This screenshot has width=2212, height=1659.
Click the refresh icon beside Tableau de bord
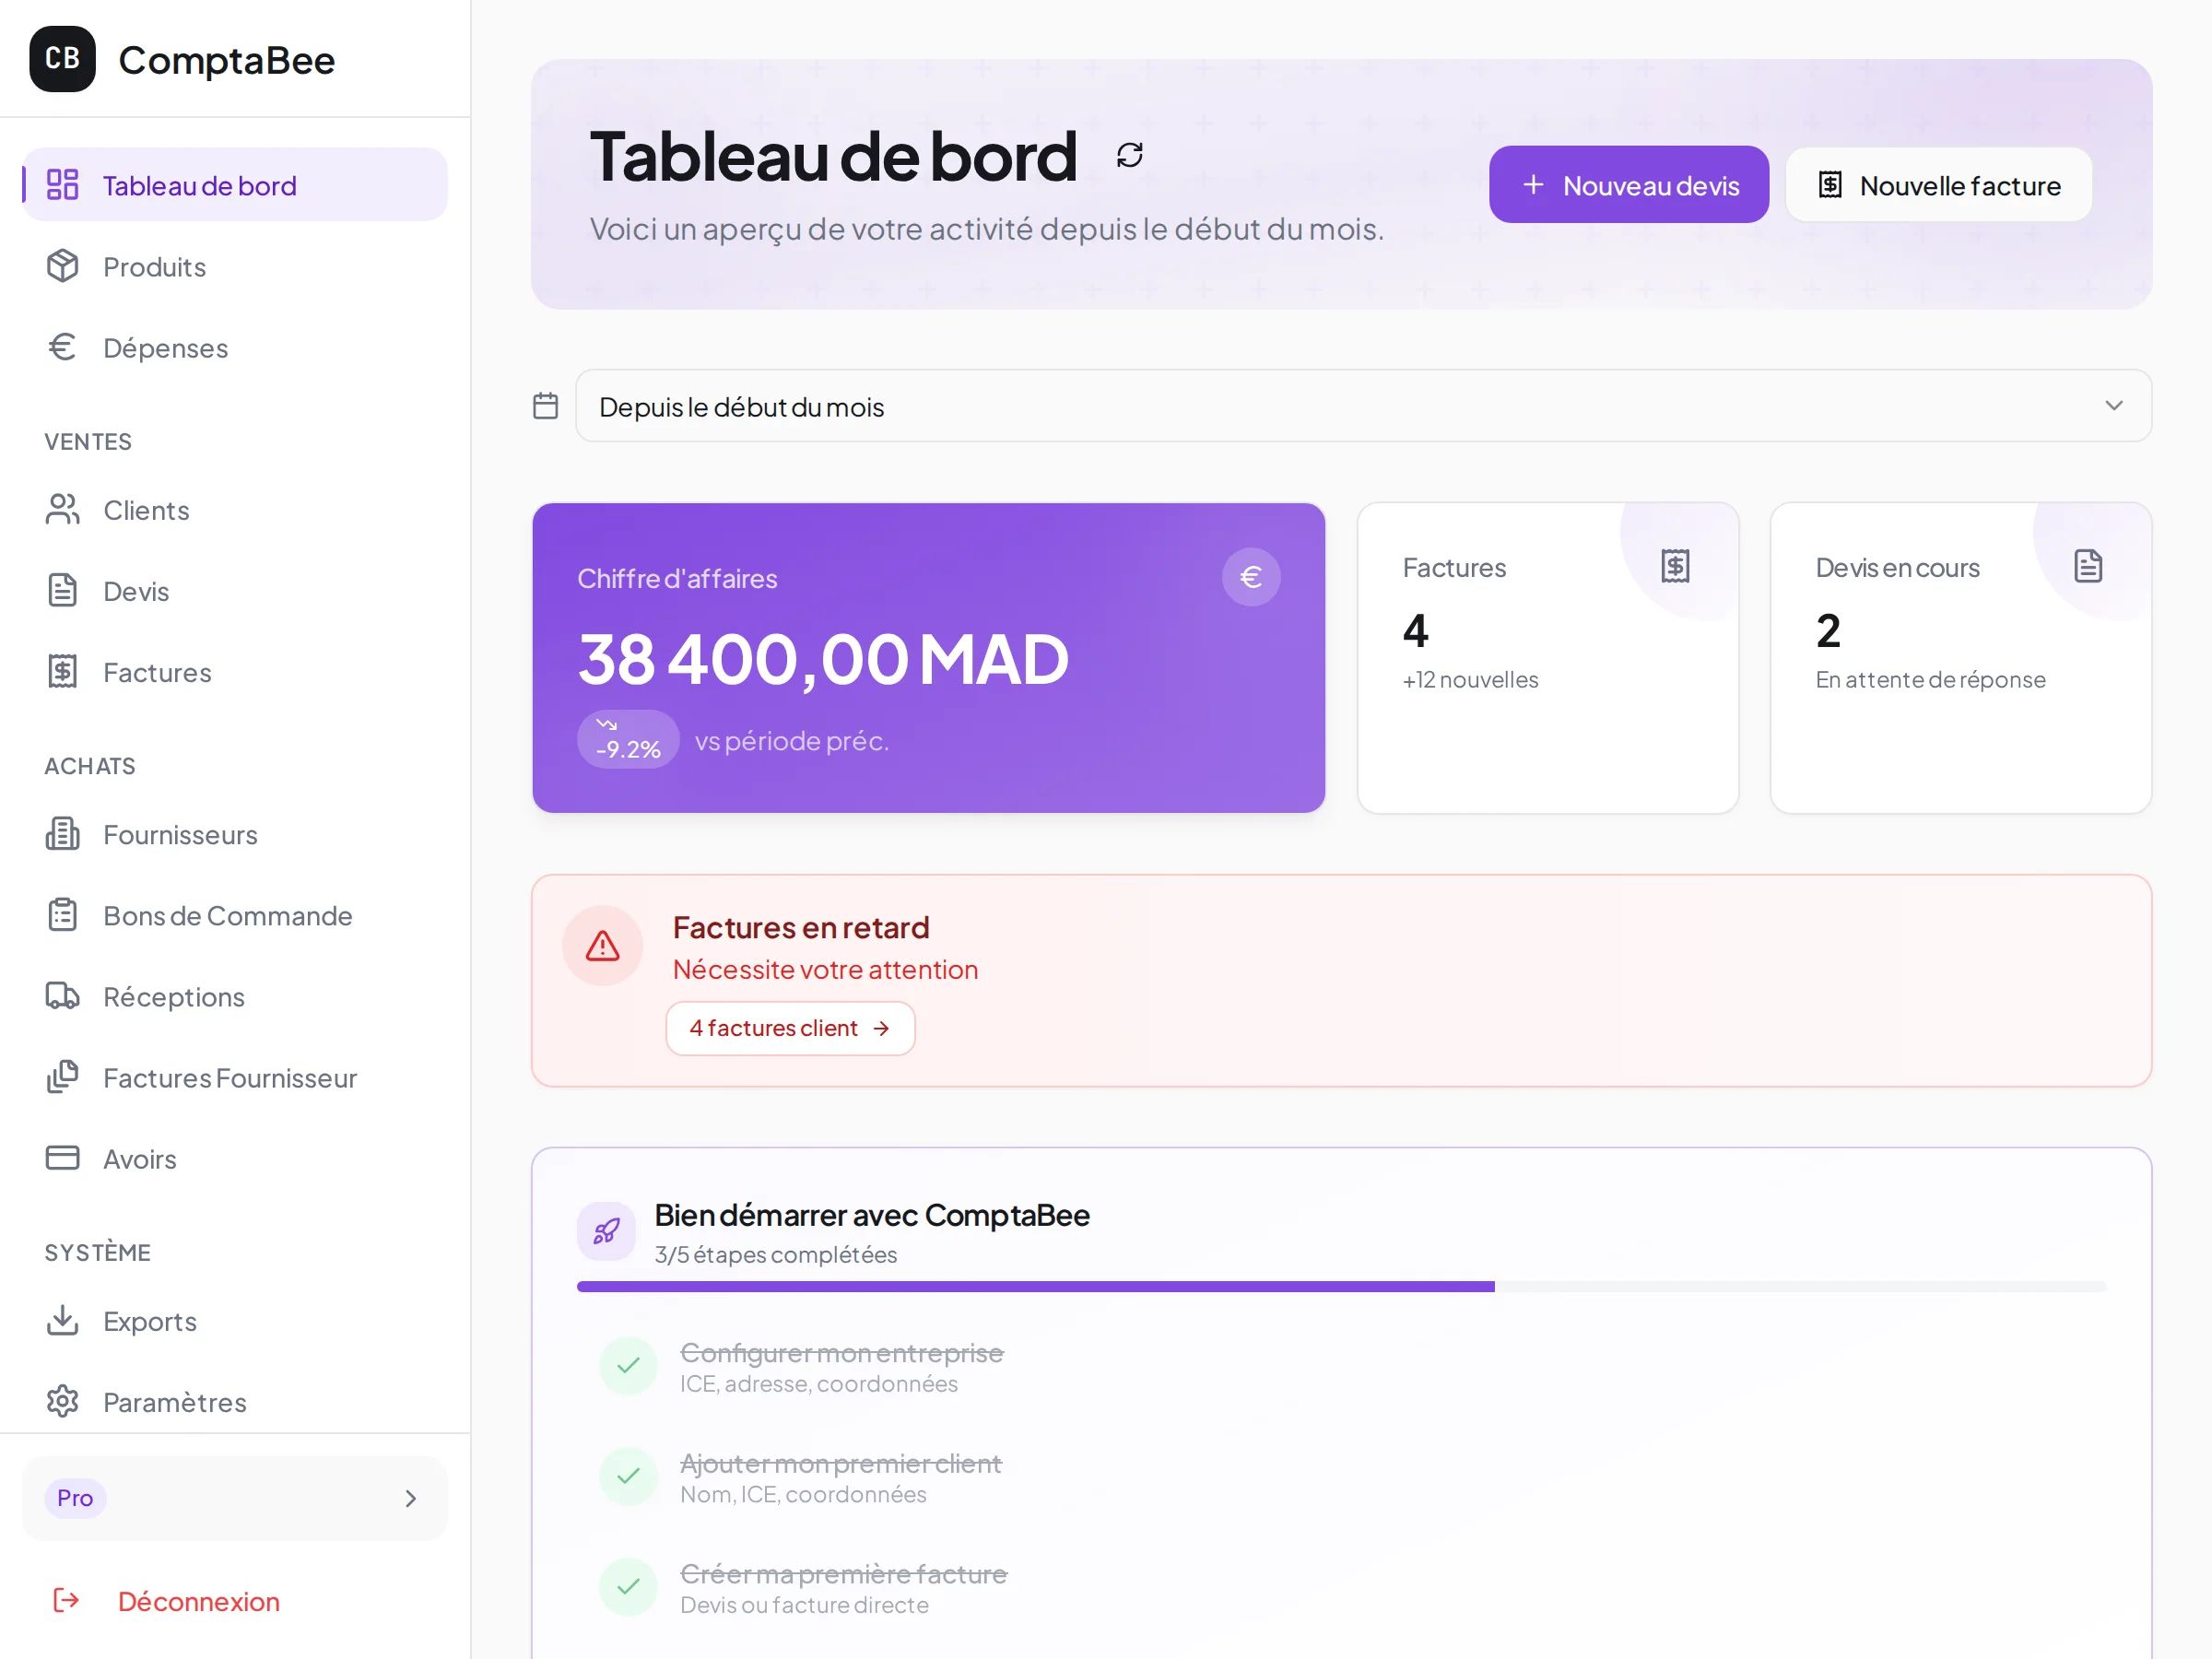tap(1130, 154)
